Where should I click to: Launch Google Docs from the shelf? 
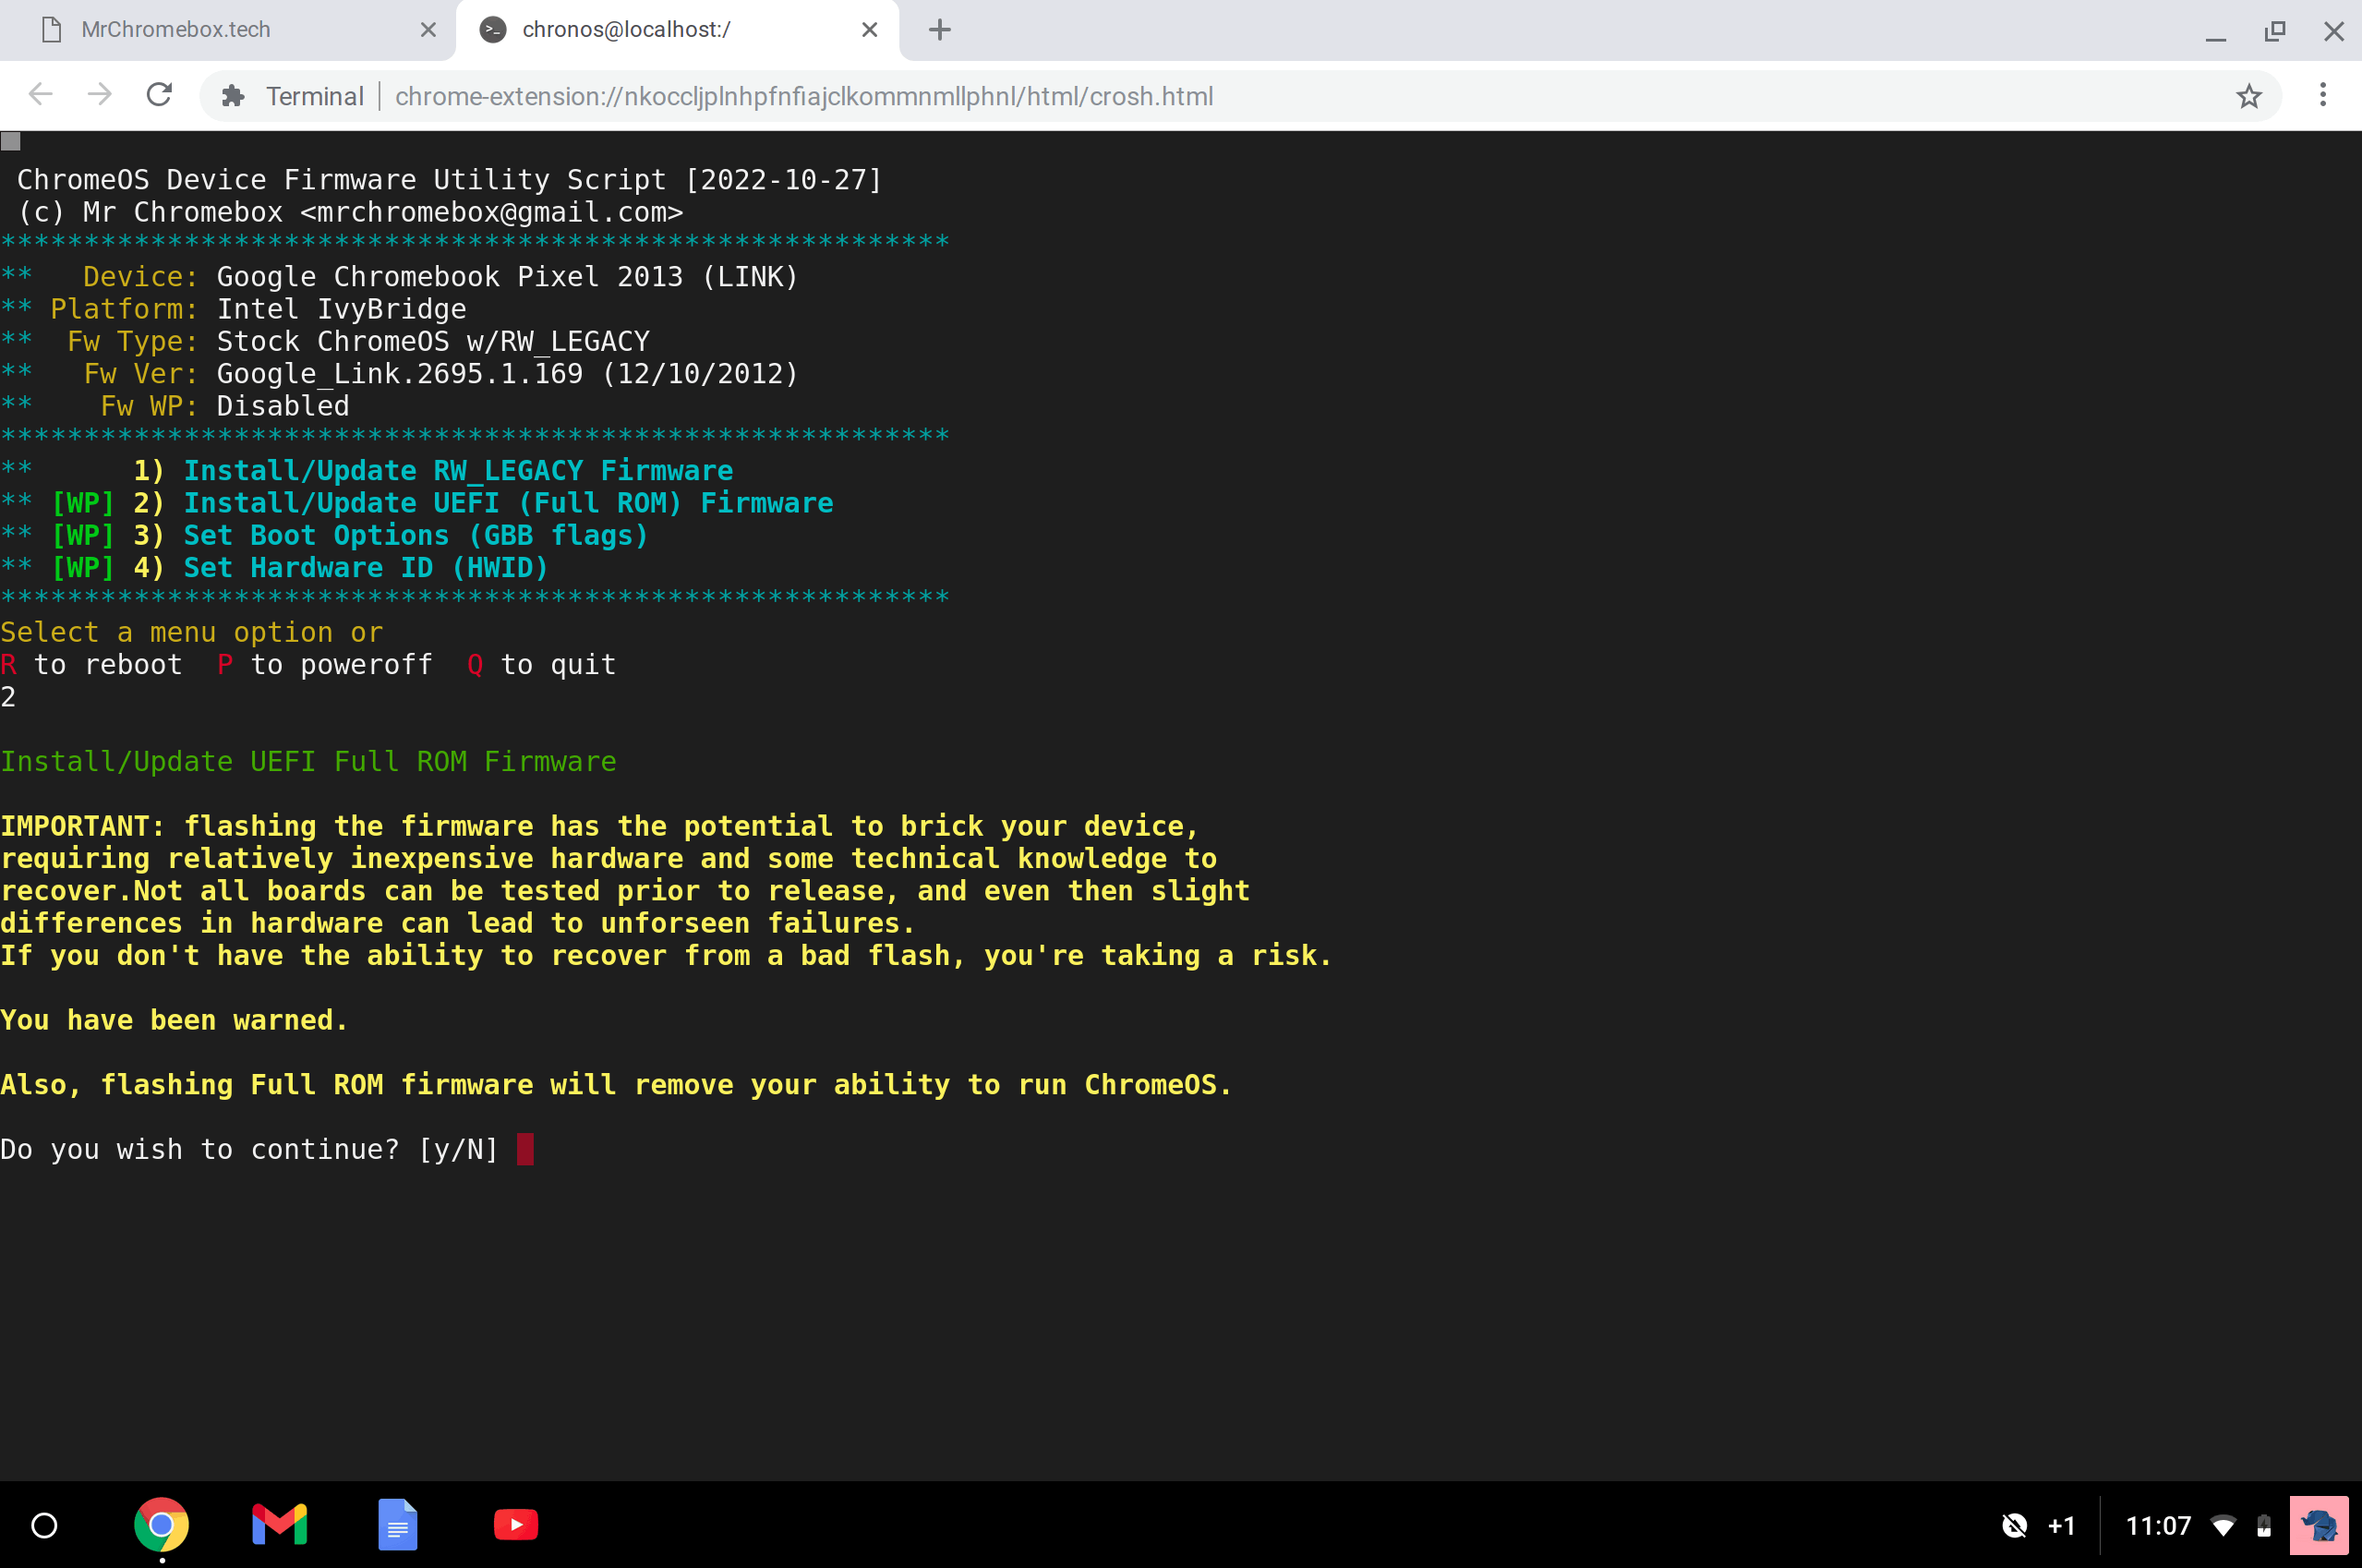pyautogui.click(x=397, y=1525)
